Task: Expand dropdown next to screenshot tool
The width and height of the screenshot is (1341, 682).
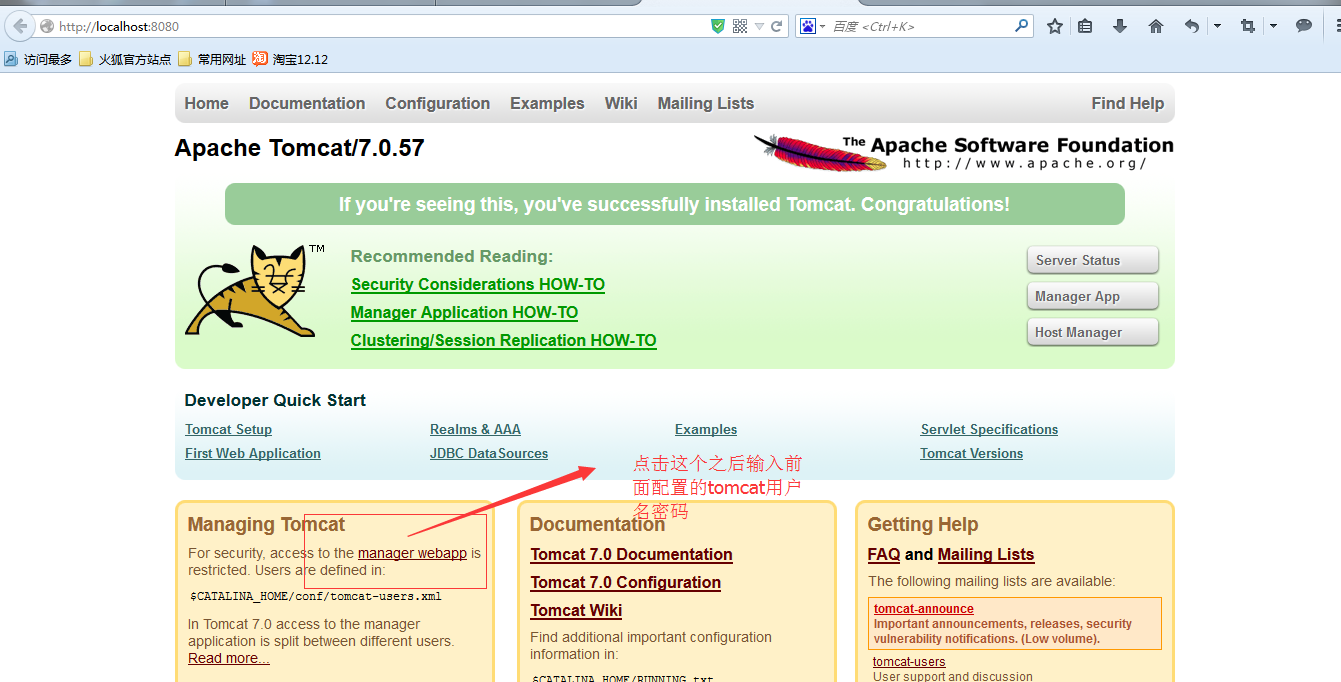Action: point(1273,26)
